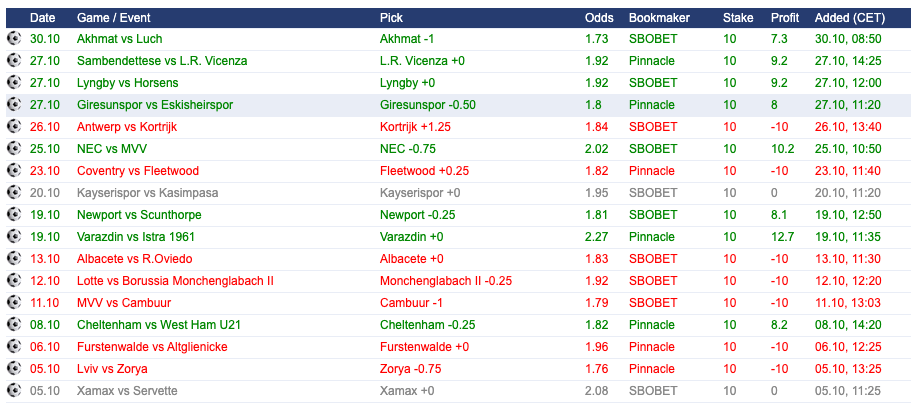The image size is (911, 413).
Task: Click soccer ball icon on Kayserispor vs Kasimpasa row
Action: [x=14, y=192]
